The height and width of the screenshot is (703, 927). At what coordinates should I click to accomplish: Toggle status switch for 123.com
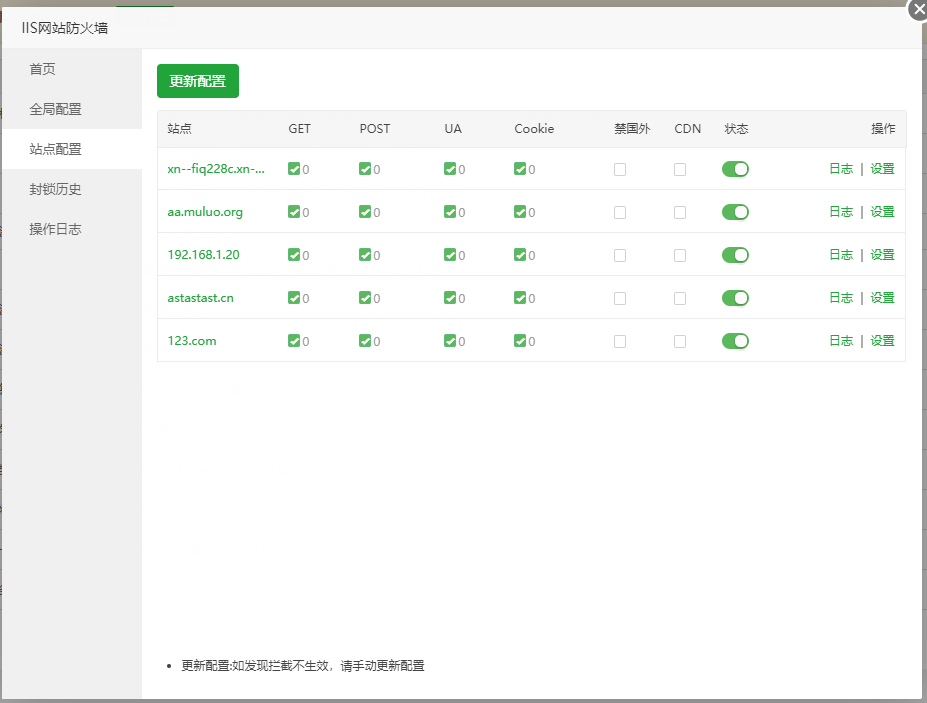[735, 341]
